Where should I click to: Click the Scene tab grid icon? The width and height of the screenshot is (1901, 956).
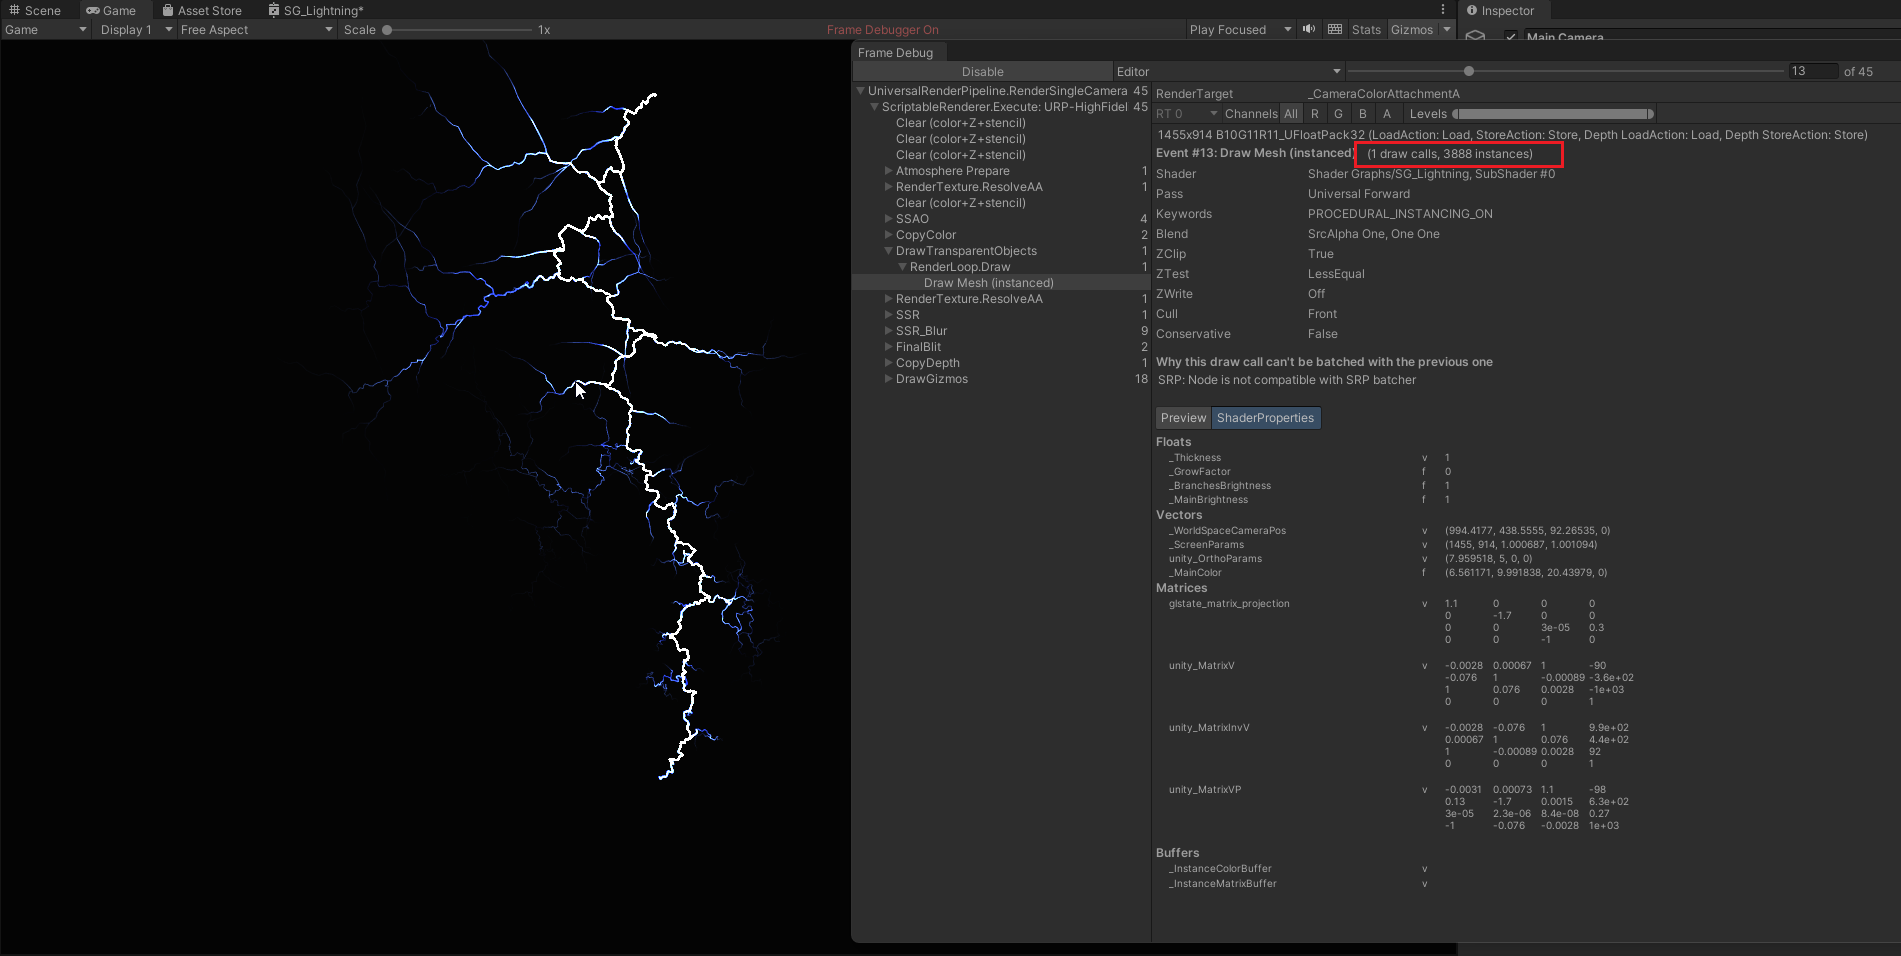[14, 10]
